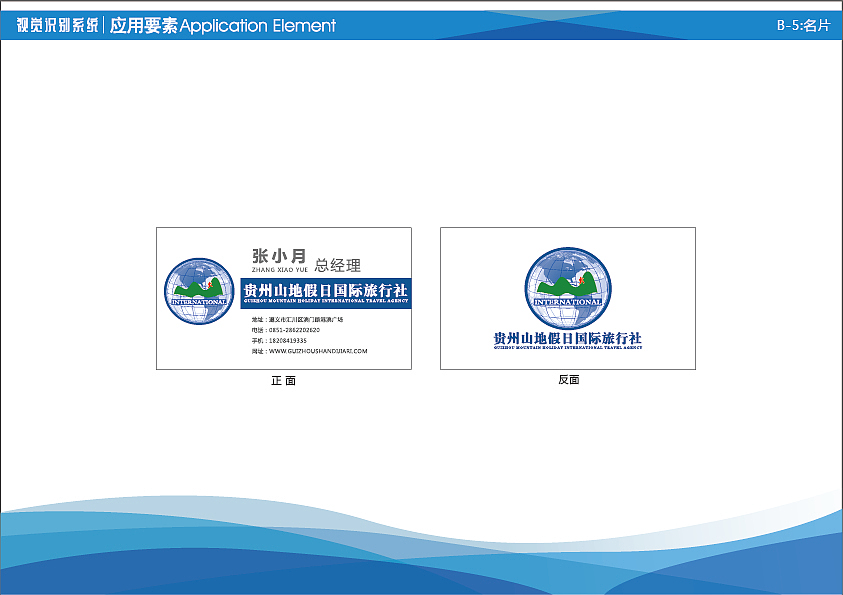
Task: Click the globe logo on the front card
Action: click(x=199, y=291)
